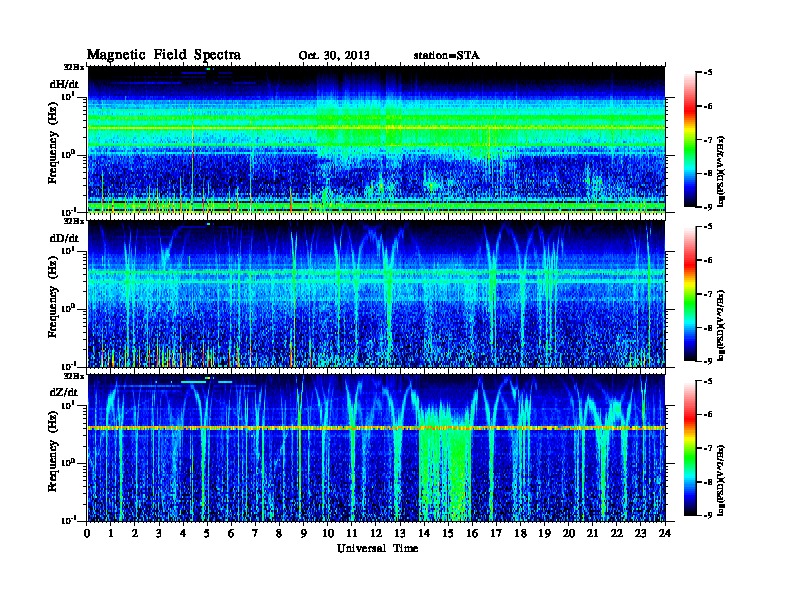Click hour '16' on the time axis

pyautogui.click(x=472, y=533)
